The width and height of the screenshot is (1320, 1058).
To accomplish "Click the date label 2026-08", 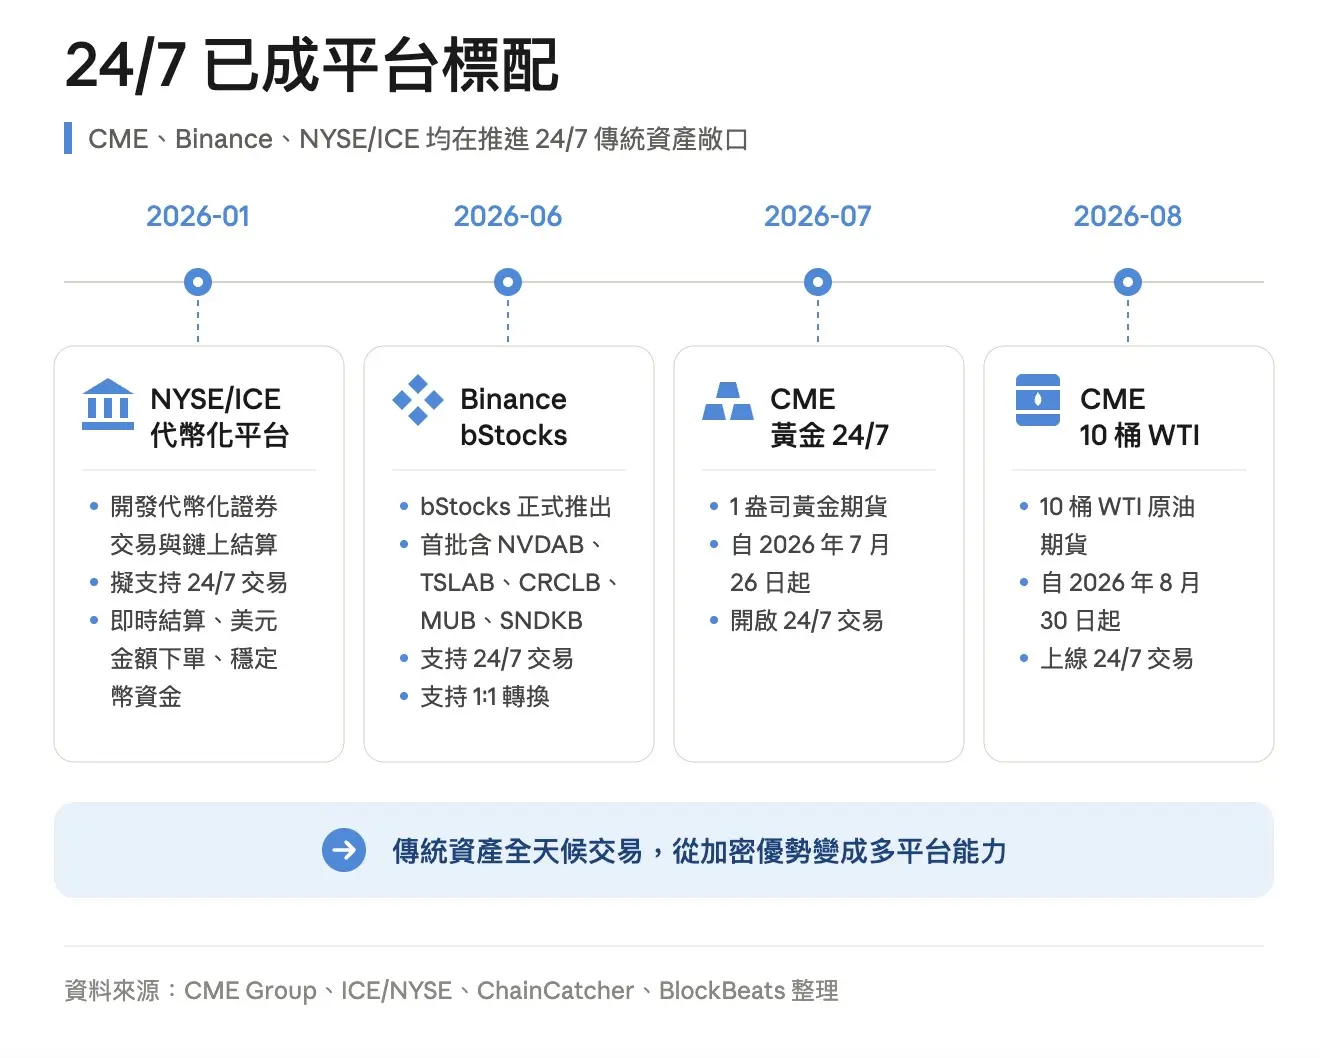I will [x=1128, y=216].
